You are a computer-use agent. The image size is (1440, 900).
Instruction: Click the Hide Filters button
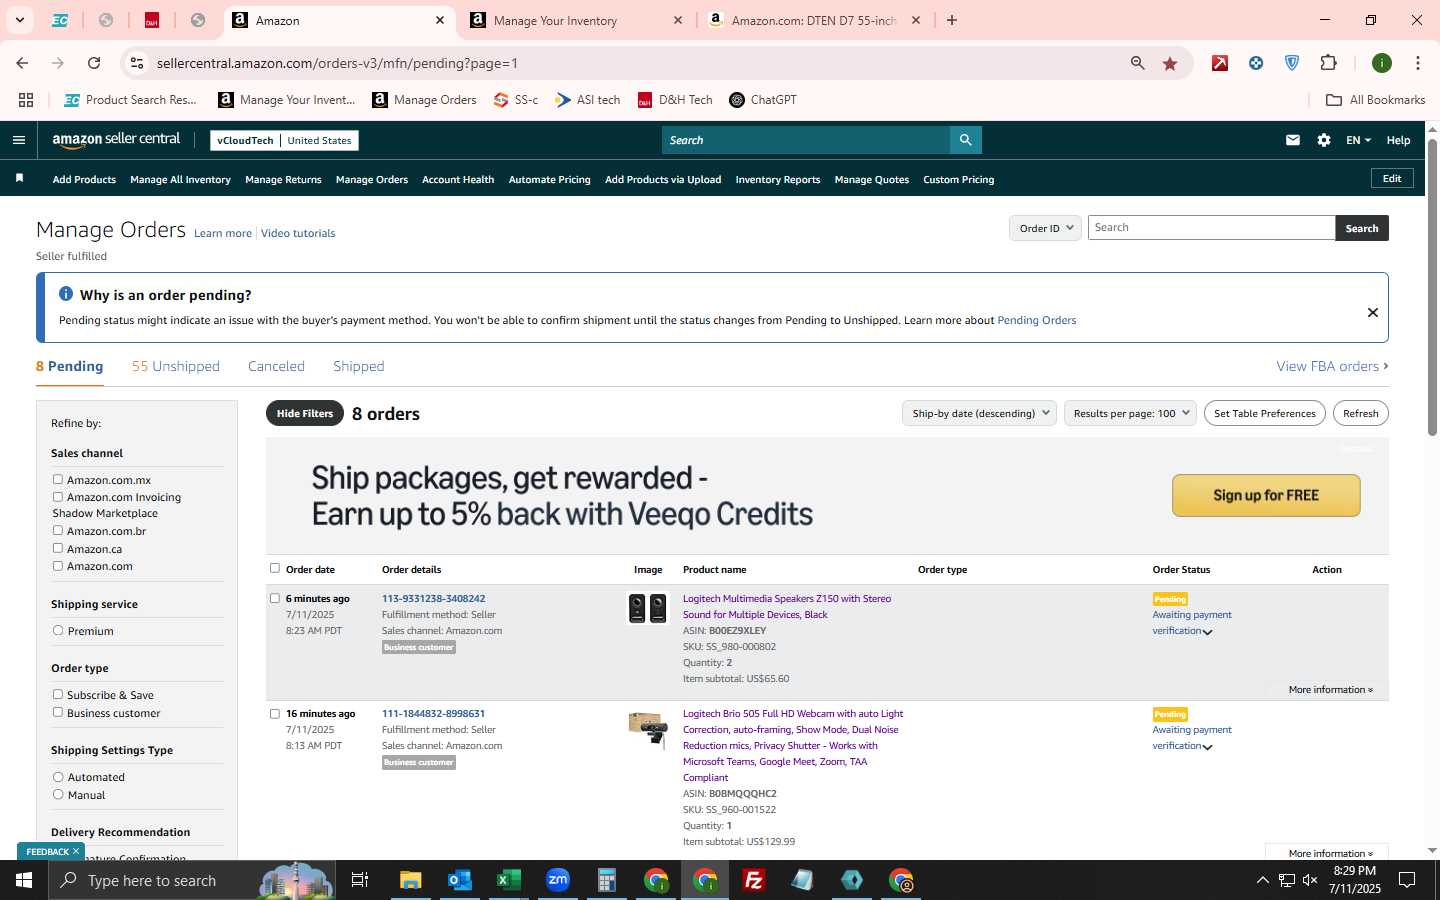point(305,413)
